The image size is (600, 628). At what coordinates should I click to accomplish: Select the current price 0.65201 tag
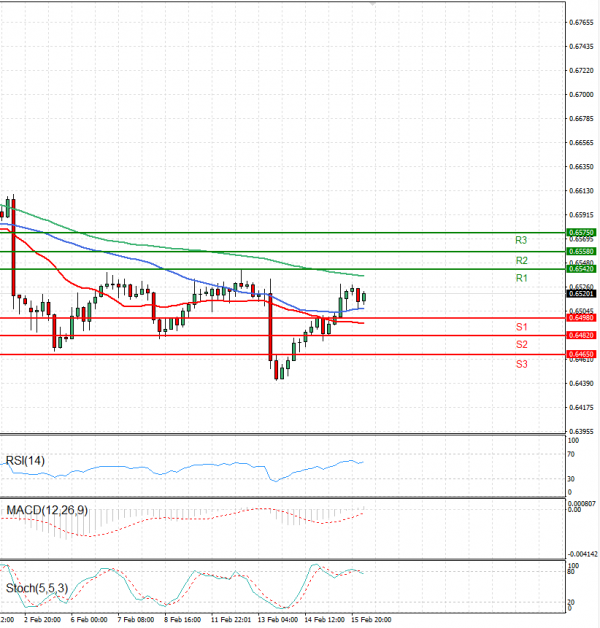581,294
